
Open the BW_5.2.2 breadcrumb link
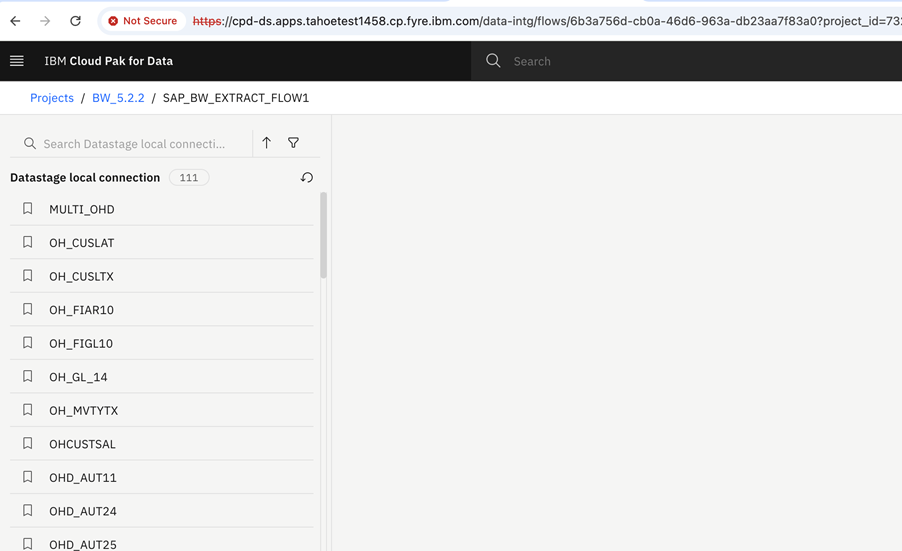[118, 98]
